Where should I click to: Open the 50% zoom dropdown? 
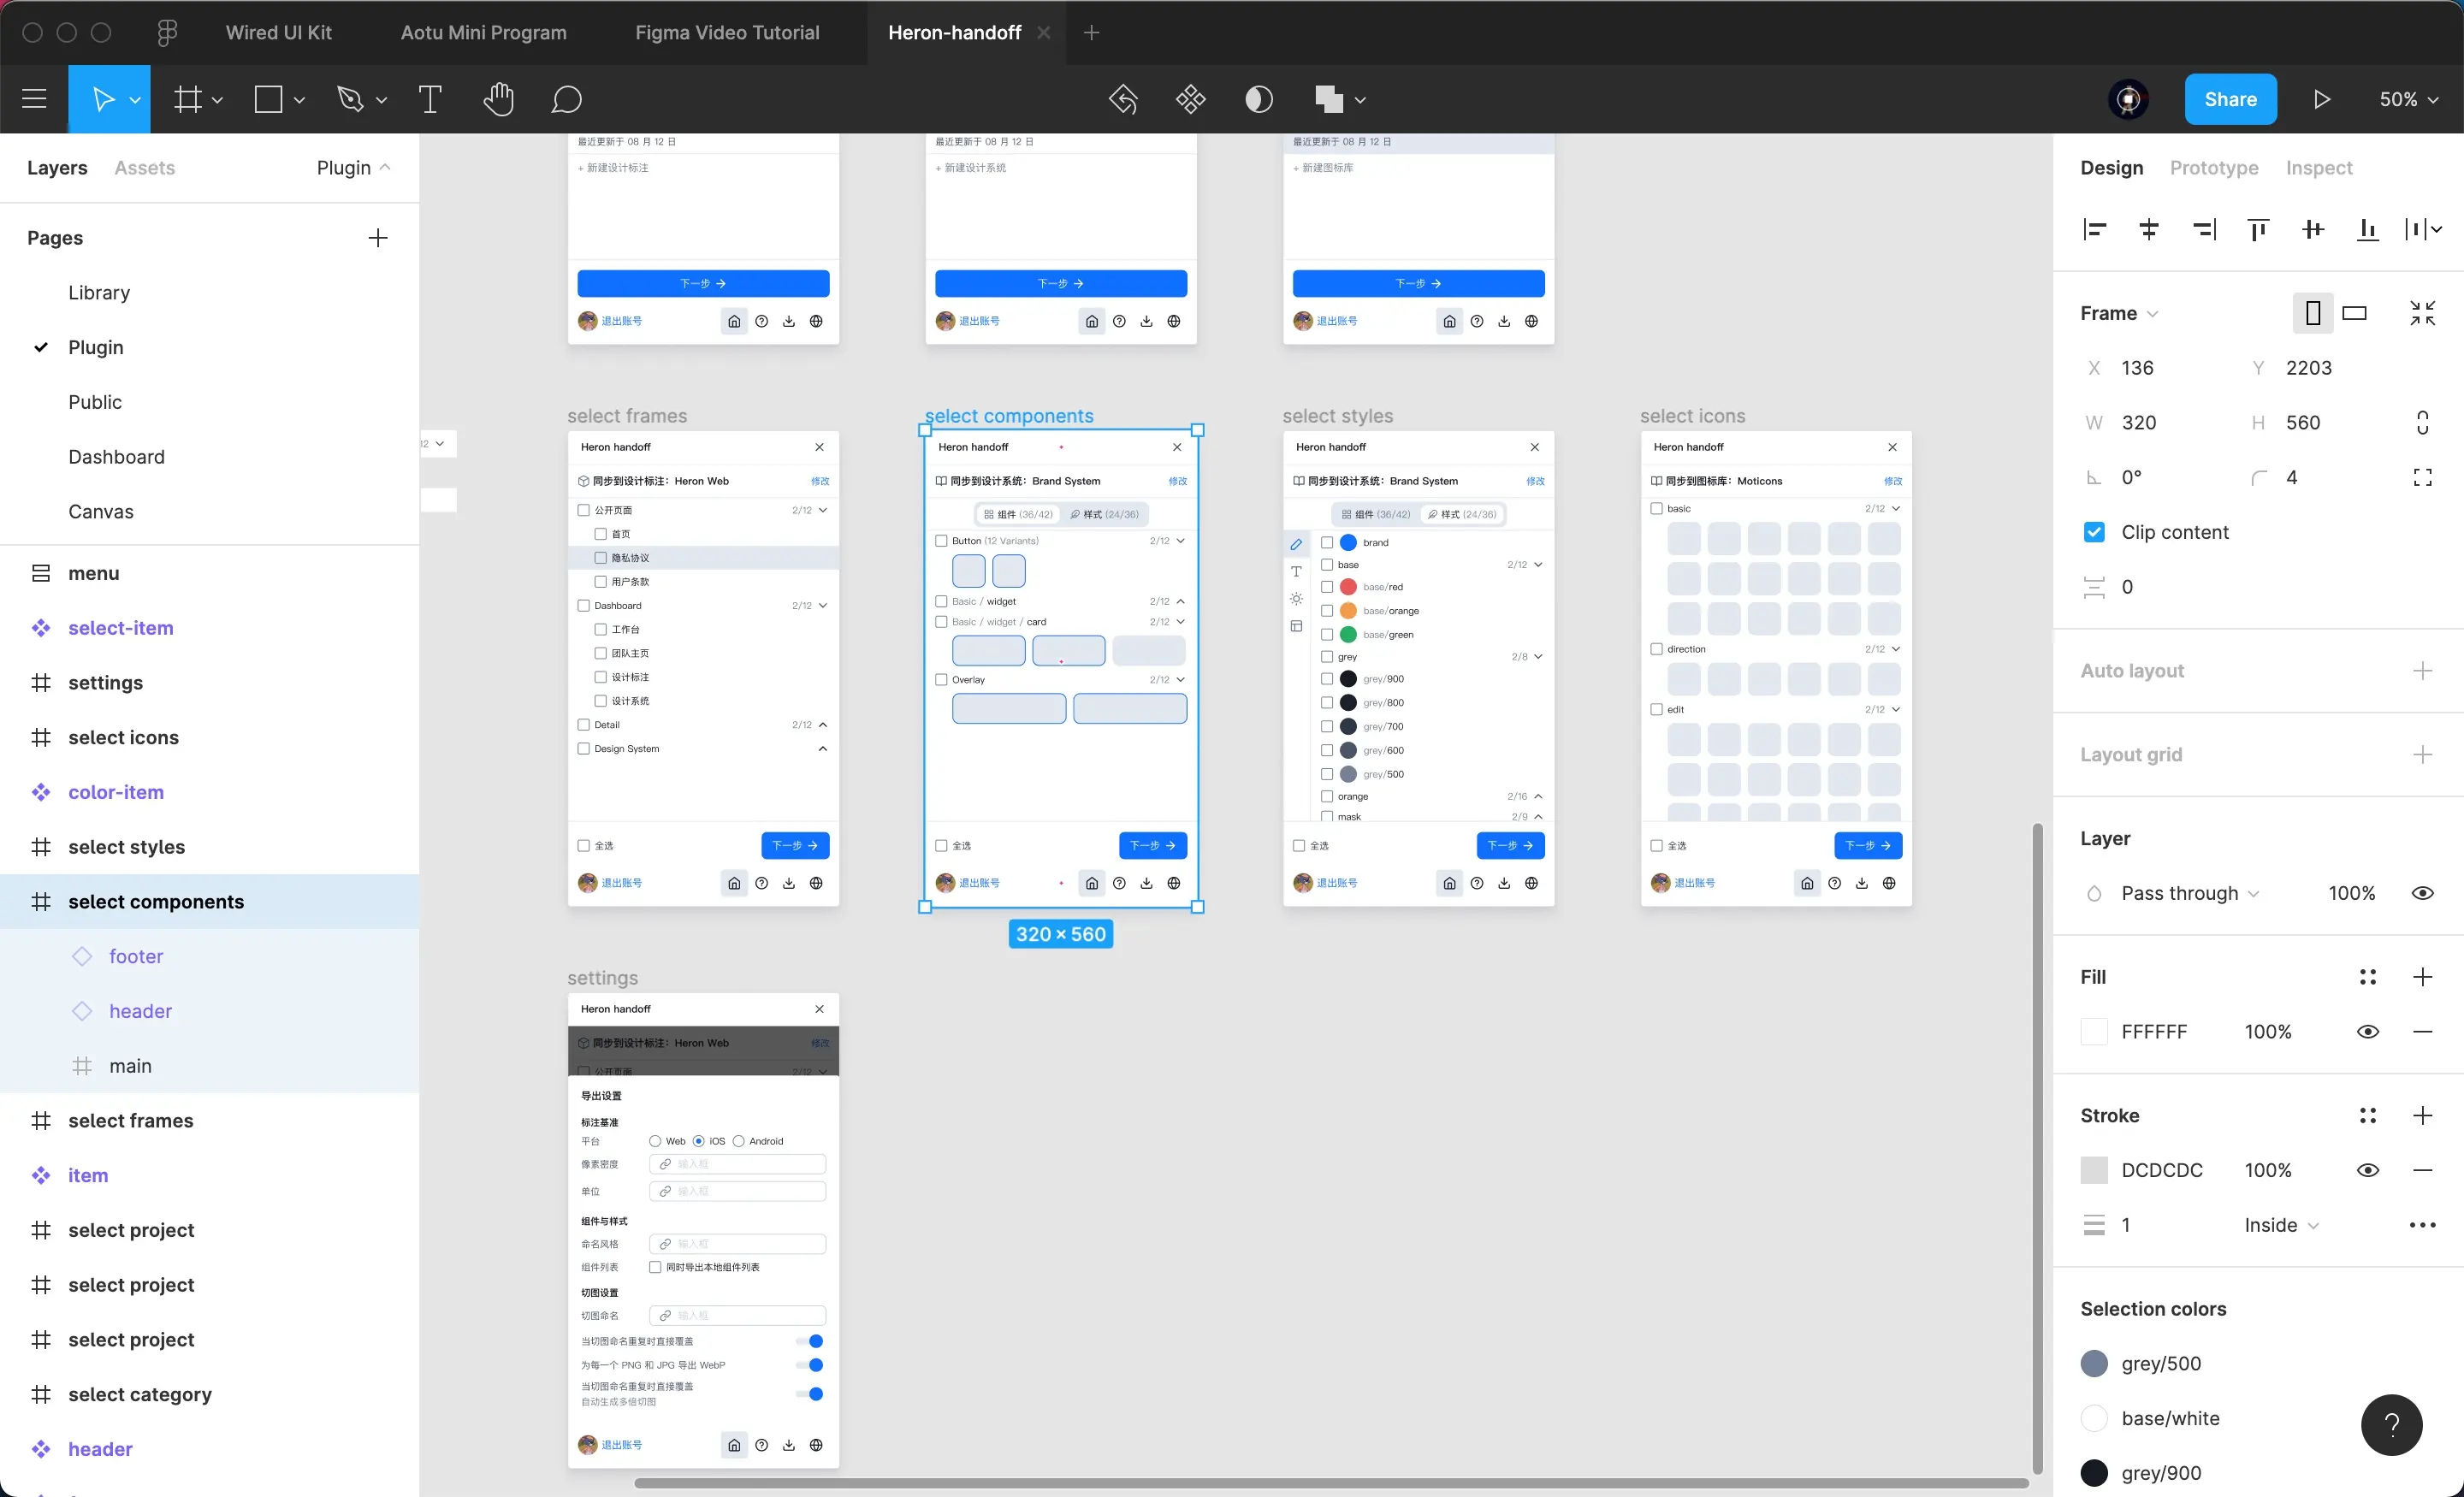click(2408, 99)
